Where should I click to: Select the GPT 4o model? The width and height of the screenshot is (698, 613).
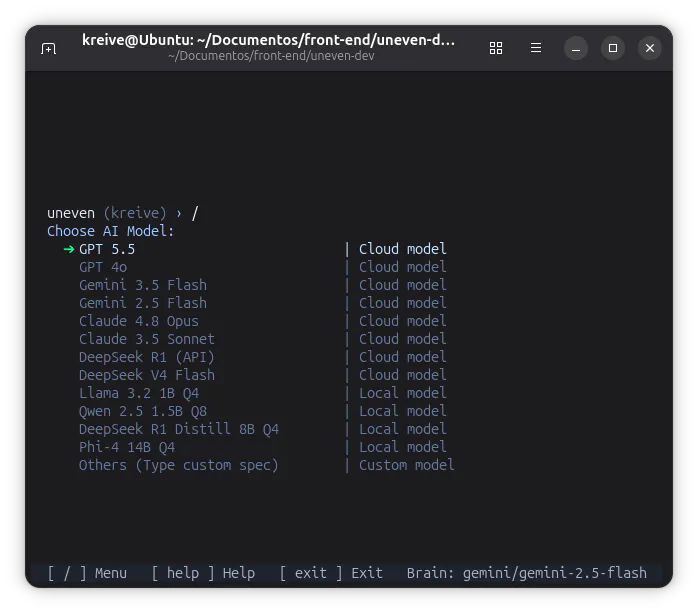[103, 267]
